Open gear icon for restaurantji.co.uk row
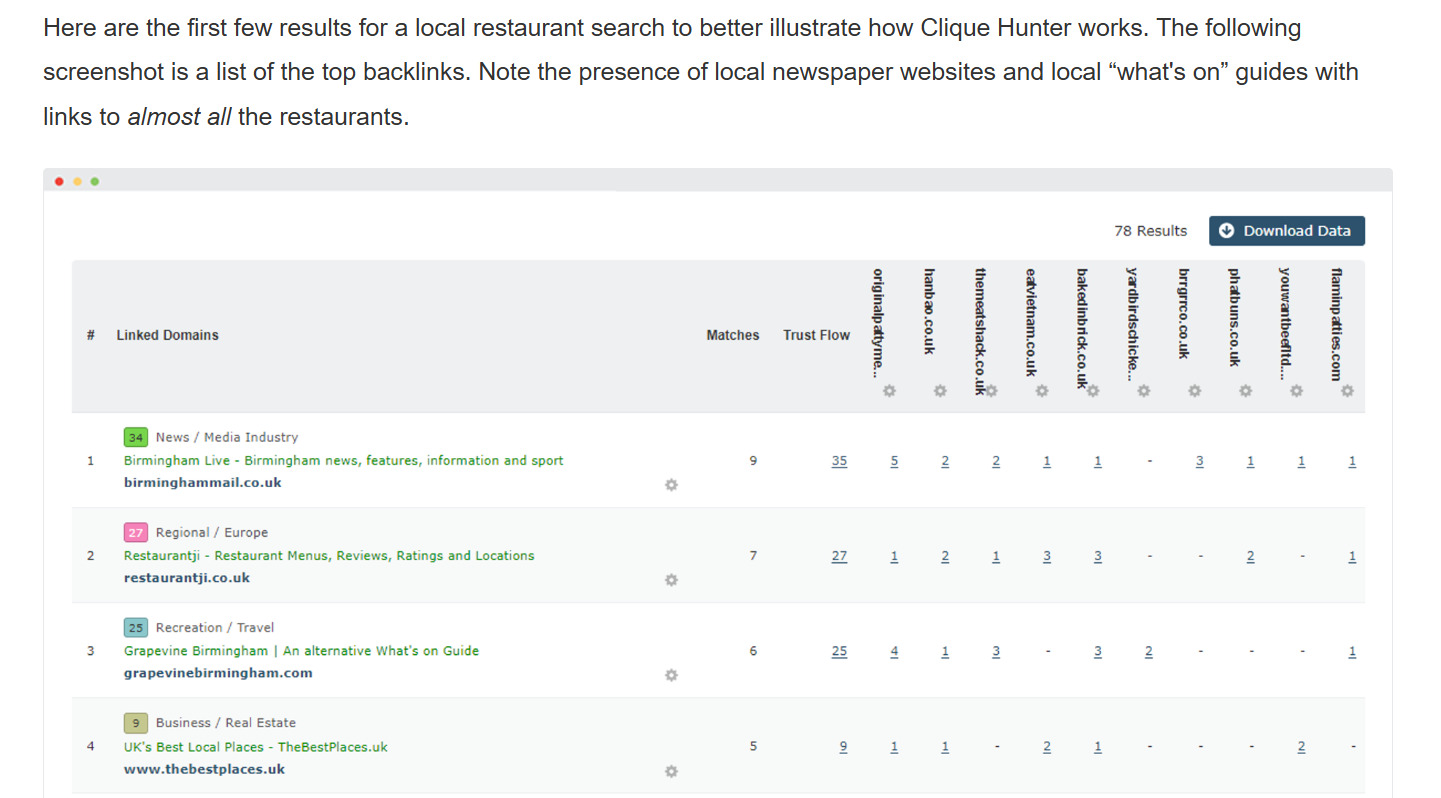 [671, 579]
